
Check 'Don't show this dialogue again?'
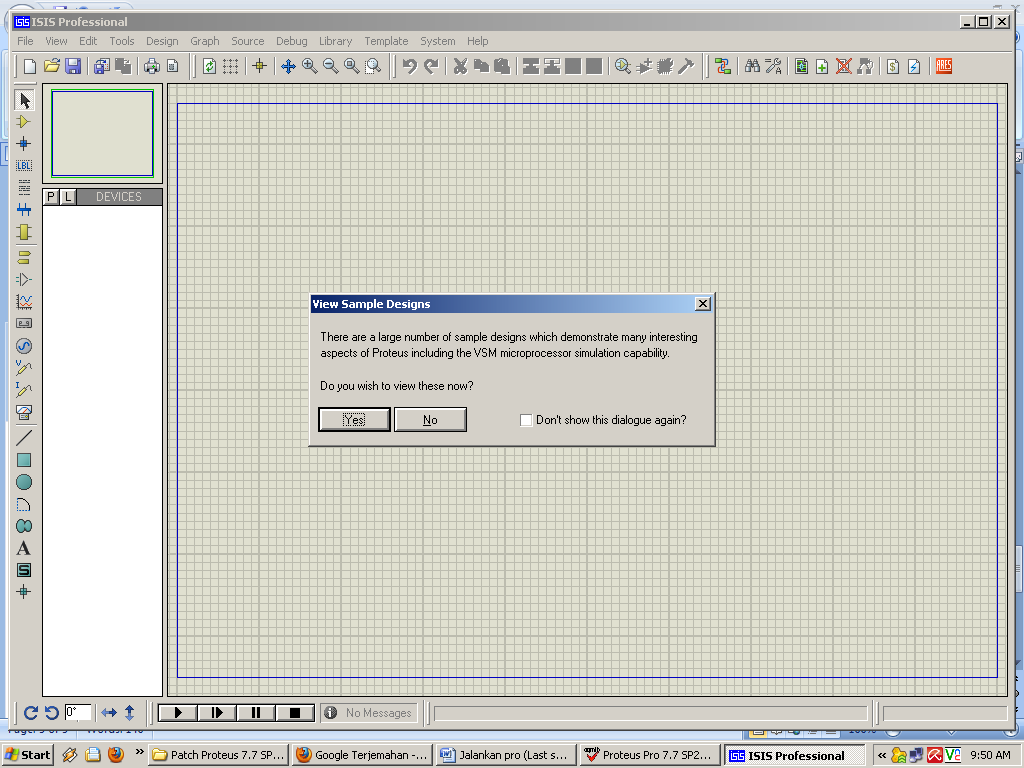pyautogui.click(x=526, y=420)
